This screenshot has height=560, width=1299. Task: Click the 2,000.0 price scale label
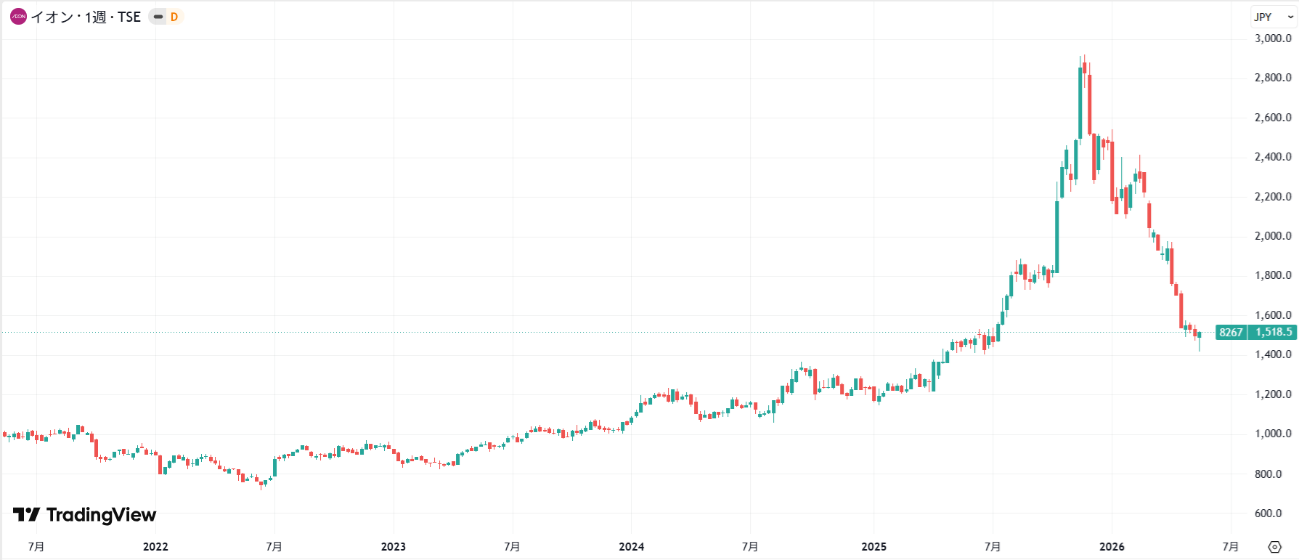[x=1274, y=236]
